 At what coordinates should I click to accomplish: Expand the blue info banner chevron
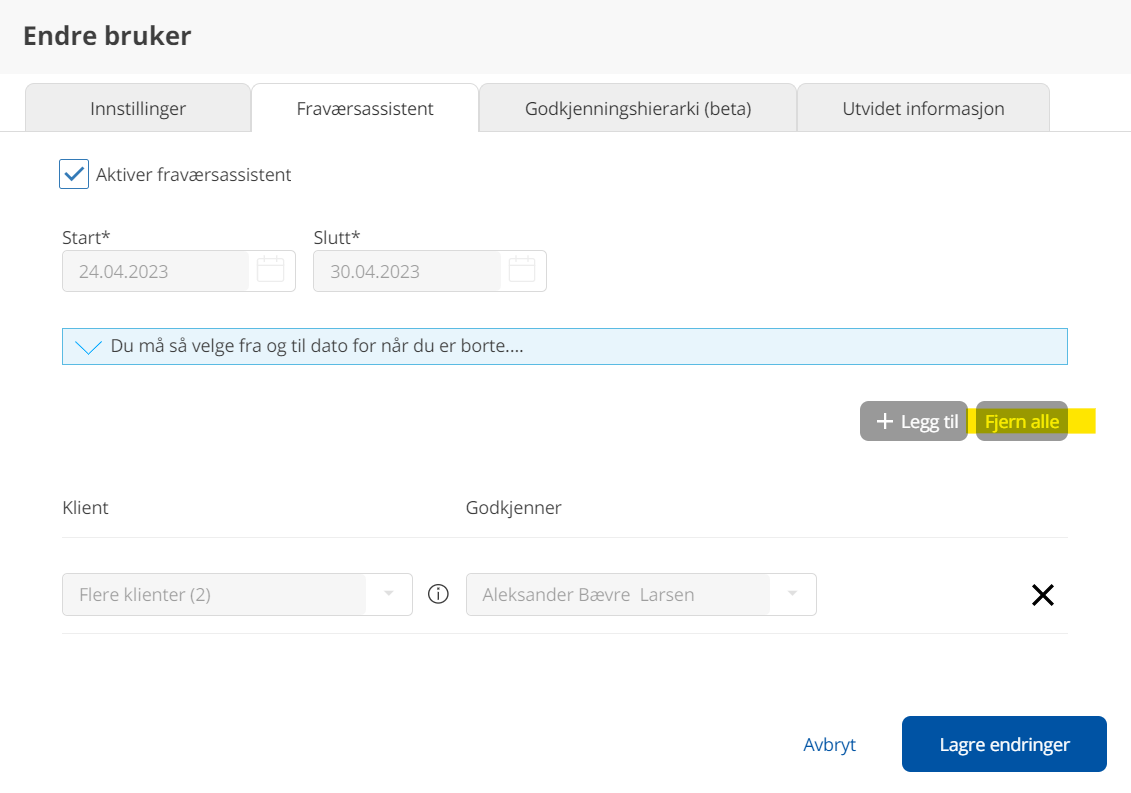(88, 347)
